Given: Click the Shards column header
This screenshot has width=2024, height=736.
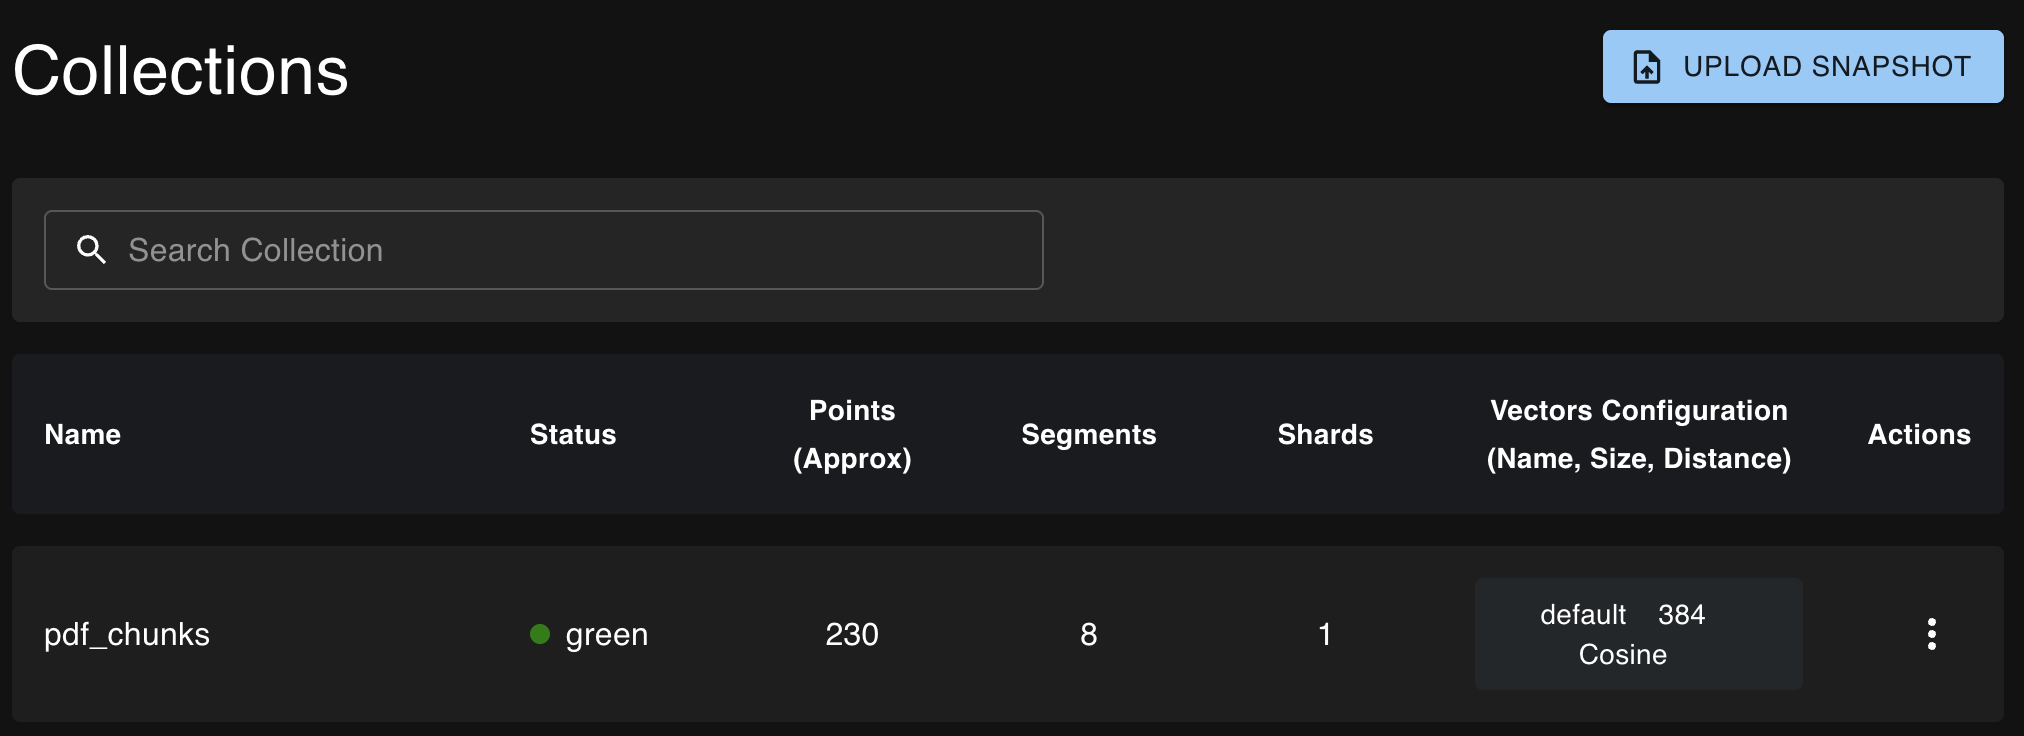Looking at the screenshot, I should [1325, 434].
